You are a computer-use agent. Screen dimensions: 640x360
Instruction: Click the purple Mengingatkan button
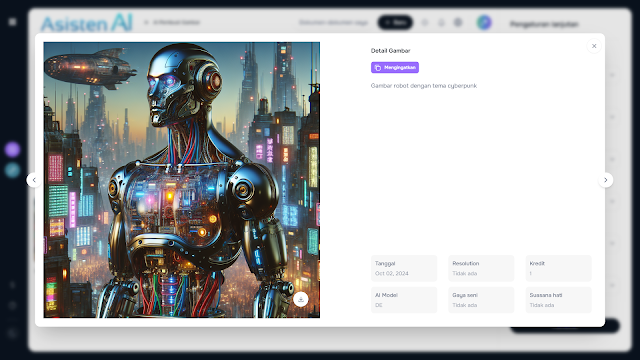pos(395,67)
